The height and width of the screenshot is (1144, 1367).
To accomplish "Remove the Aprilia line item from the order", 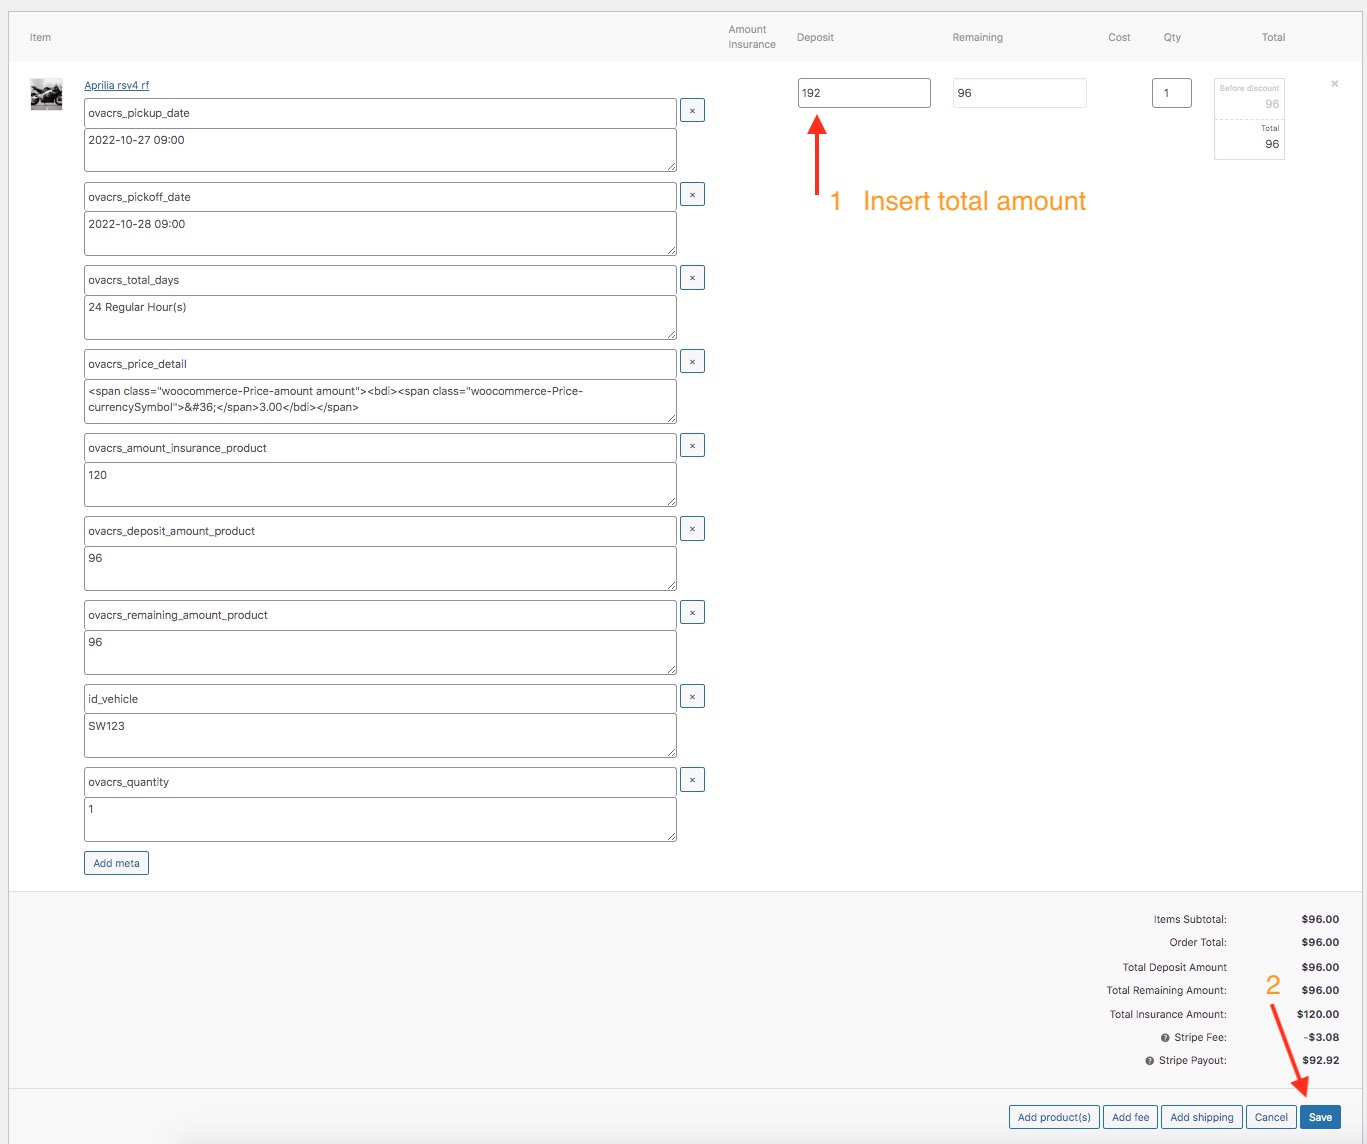I will pyautogui.click(x=1334, y=84).
